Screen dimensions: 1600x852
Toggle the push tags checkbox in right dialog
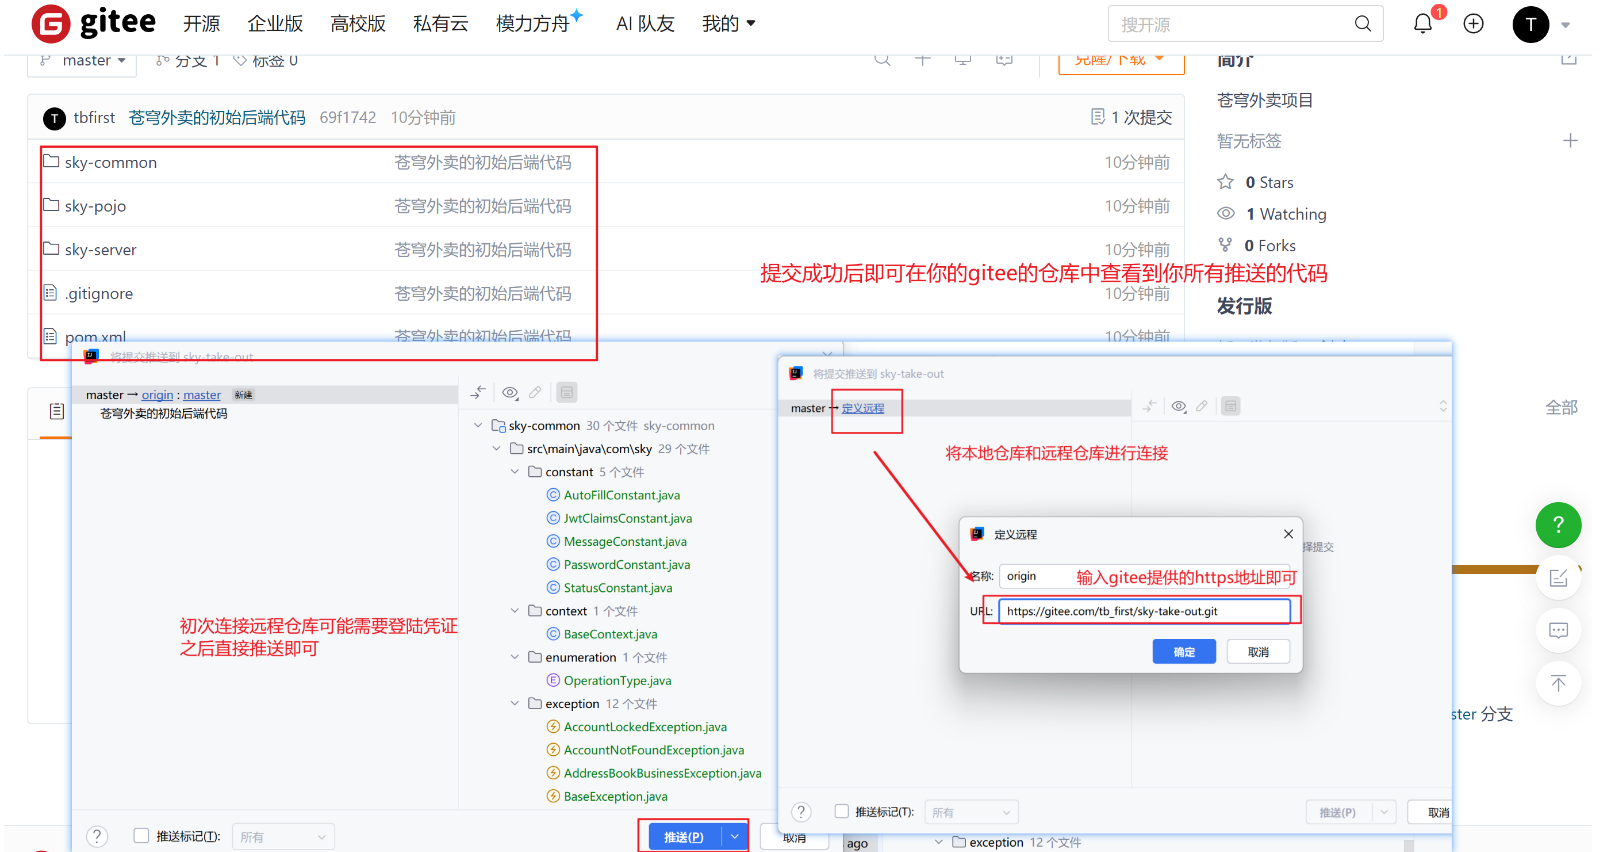842,812
